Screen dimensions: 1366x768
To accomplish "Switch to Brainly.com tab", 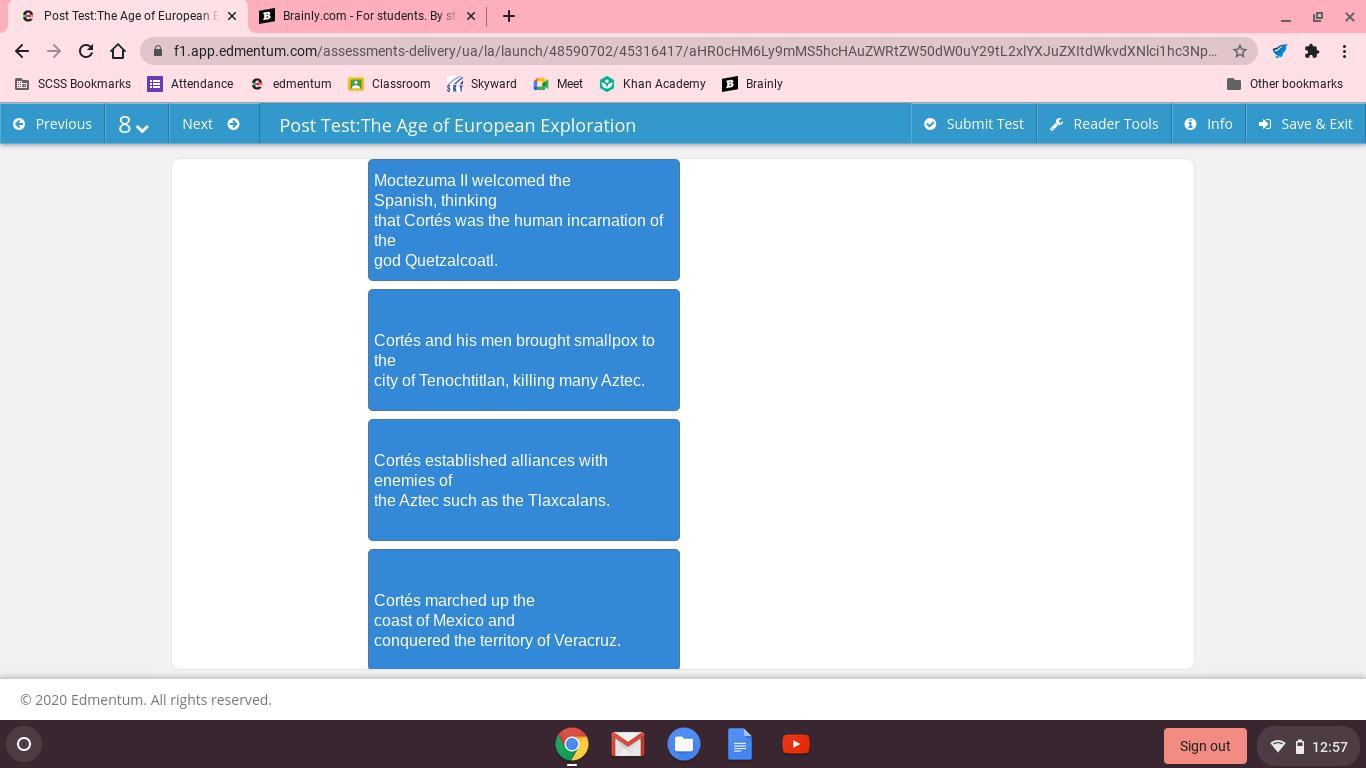I will tap(366, 16).
